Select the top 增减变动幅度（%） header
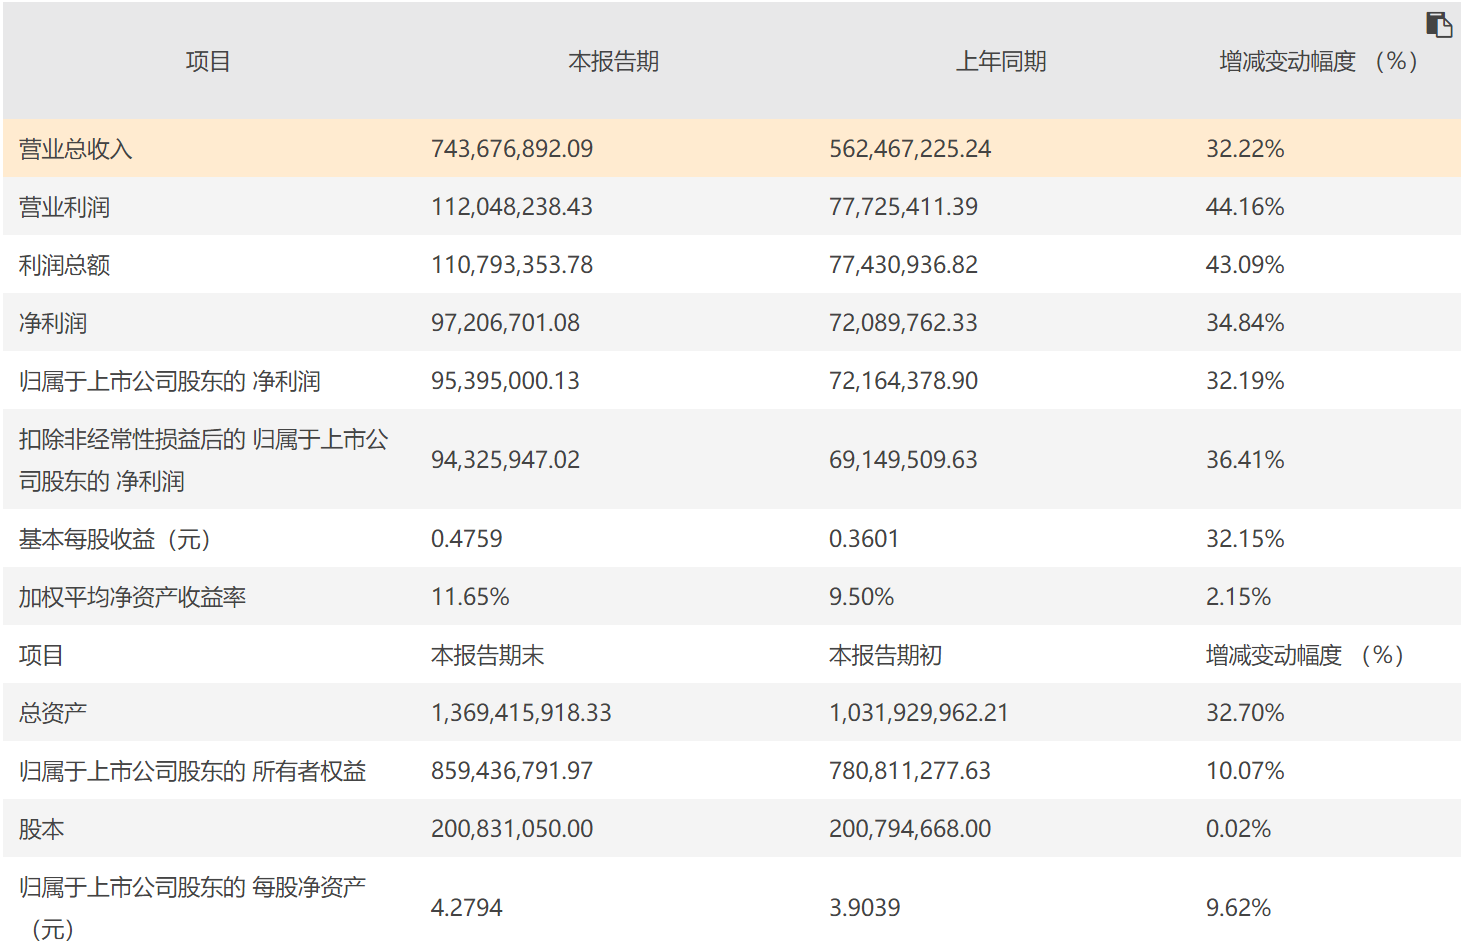The image size is (1466, 951). click(x=1319, y=62)
